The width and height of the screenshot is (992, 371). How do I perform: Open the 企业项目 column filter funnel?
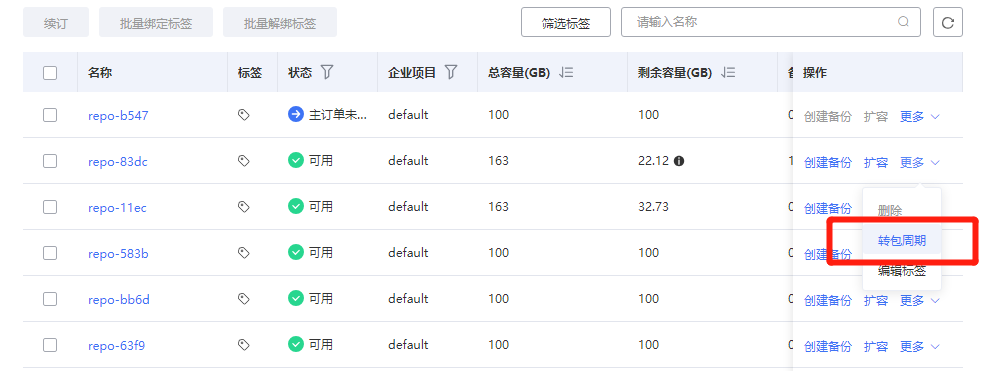(450, 72)
